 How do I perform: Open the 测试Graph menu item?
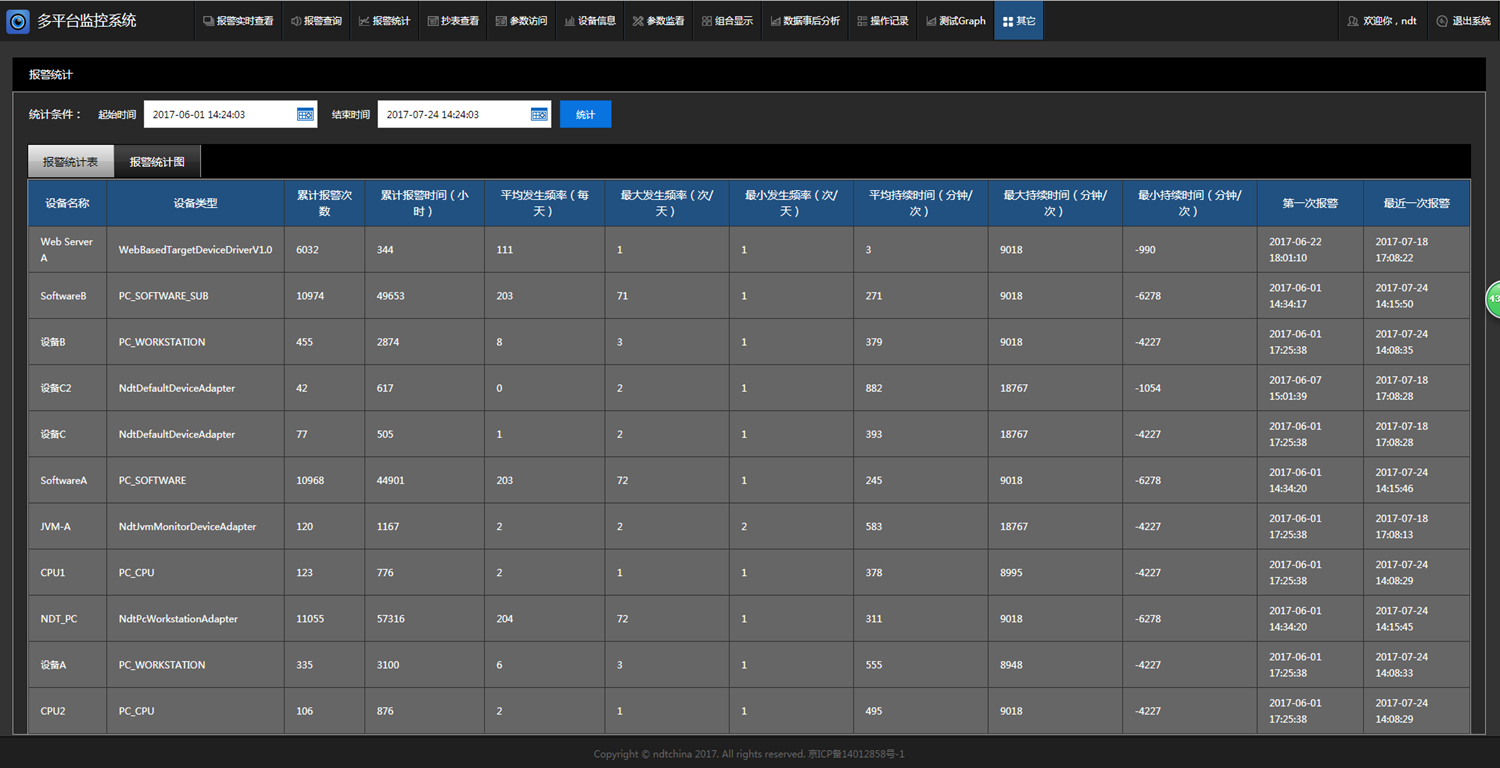(956, 21)
